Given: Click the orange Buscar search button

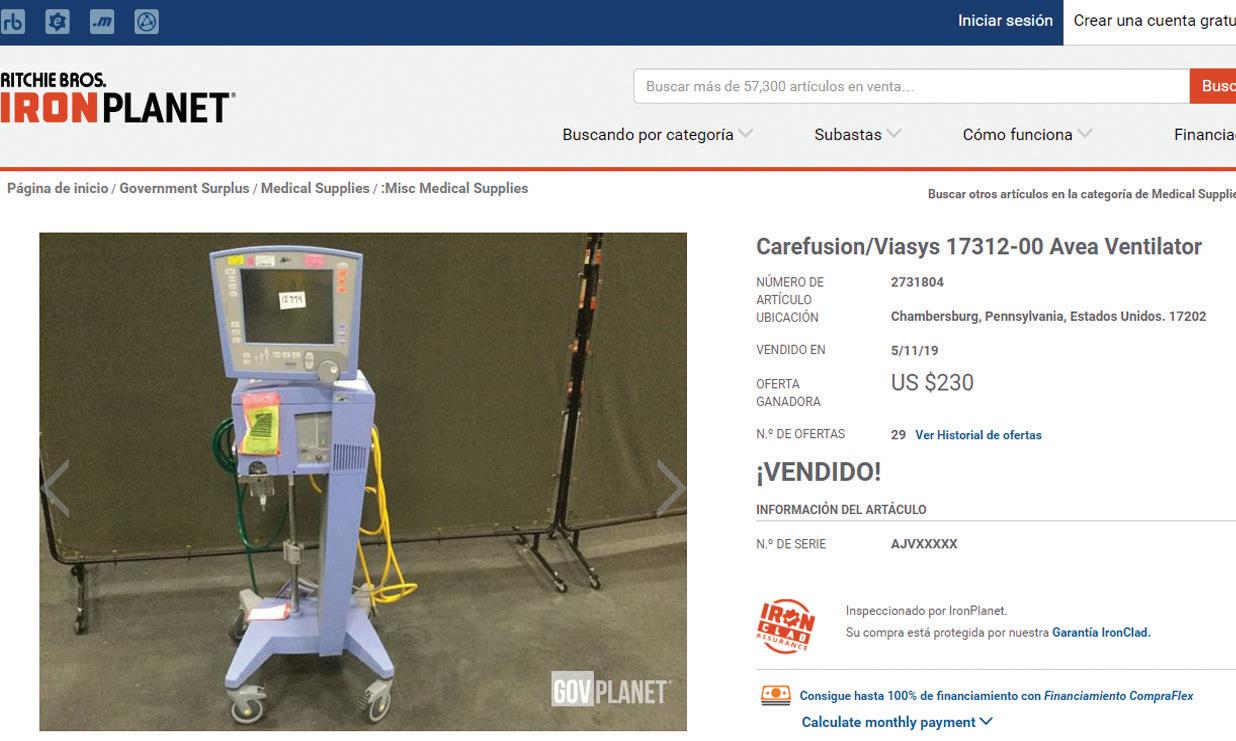Looking at the screenshot, I should 1213,86.
